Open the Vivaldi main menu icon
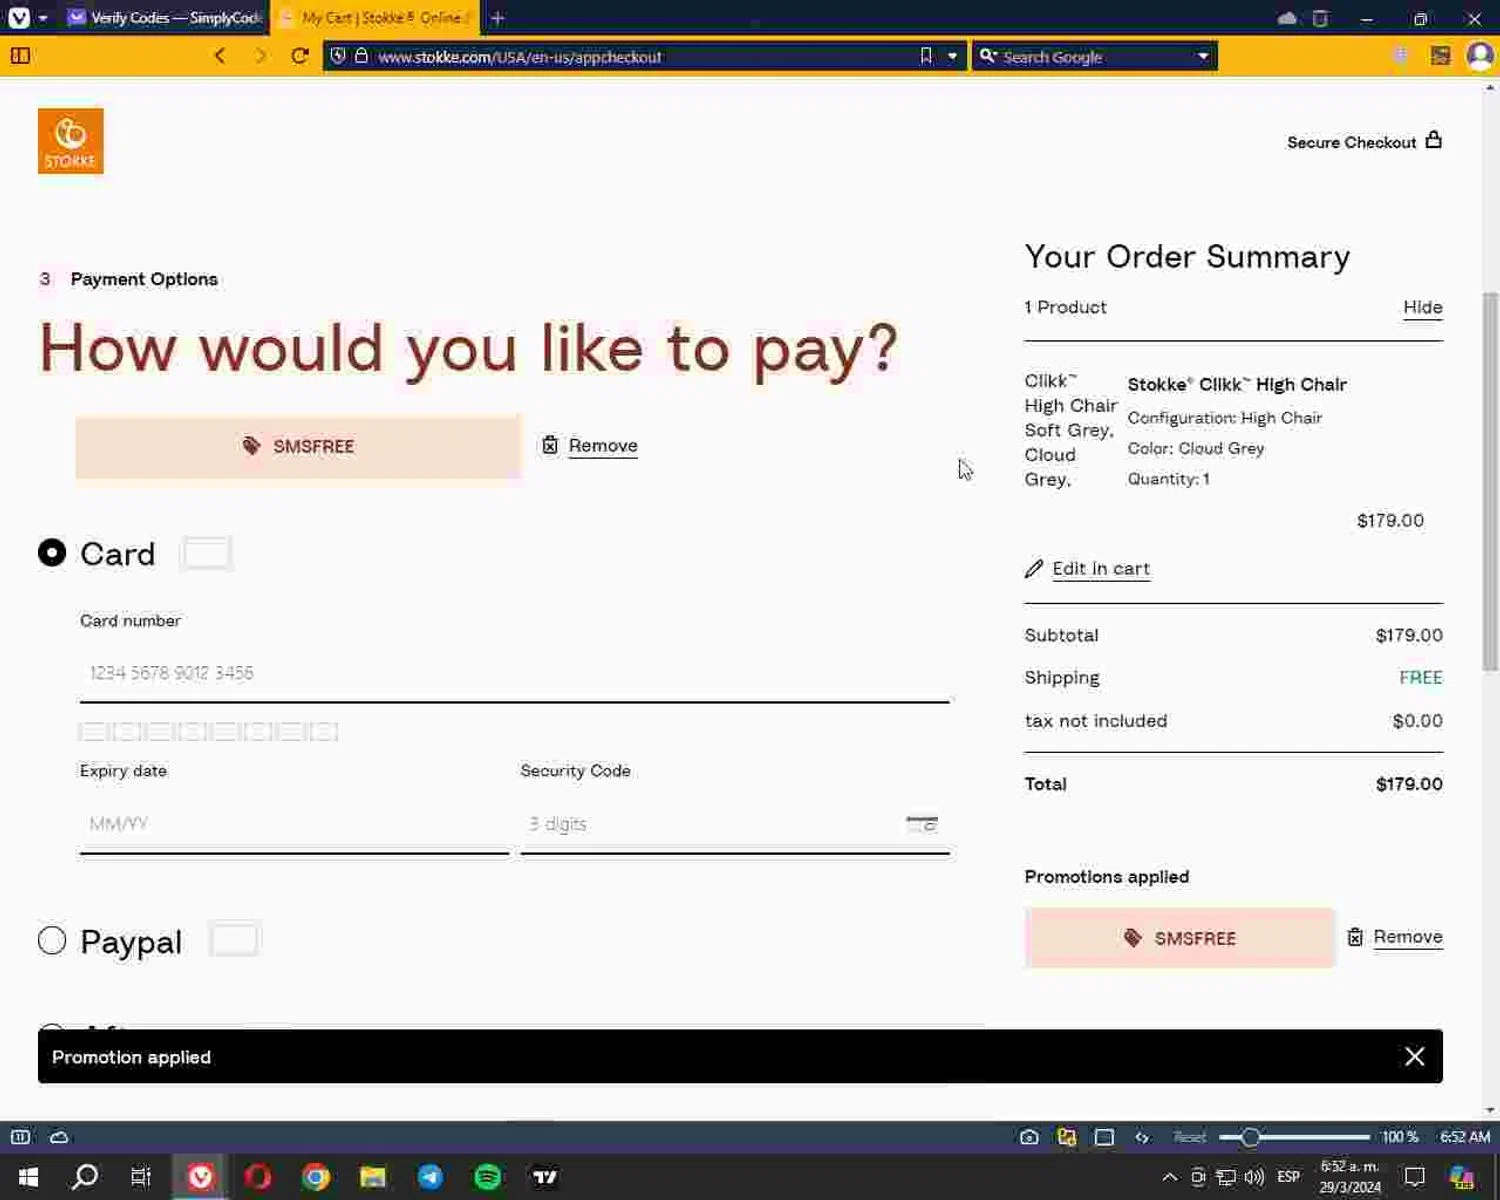1500x1200 pixels. pyautogui.click(x=19, y=18)
